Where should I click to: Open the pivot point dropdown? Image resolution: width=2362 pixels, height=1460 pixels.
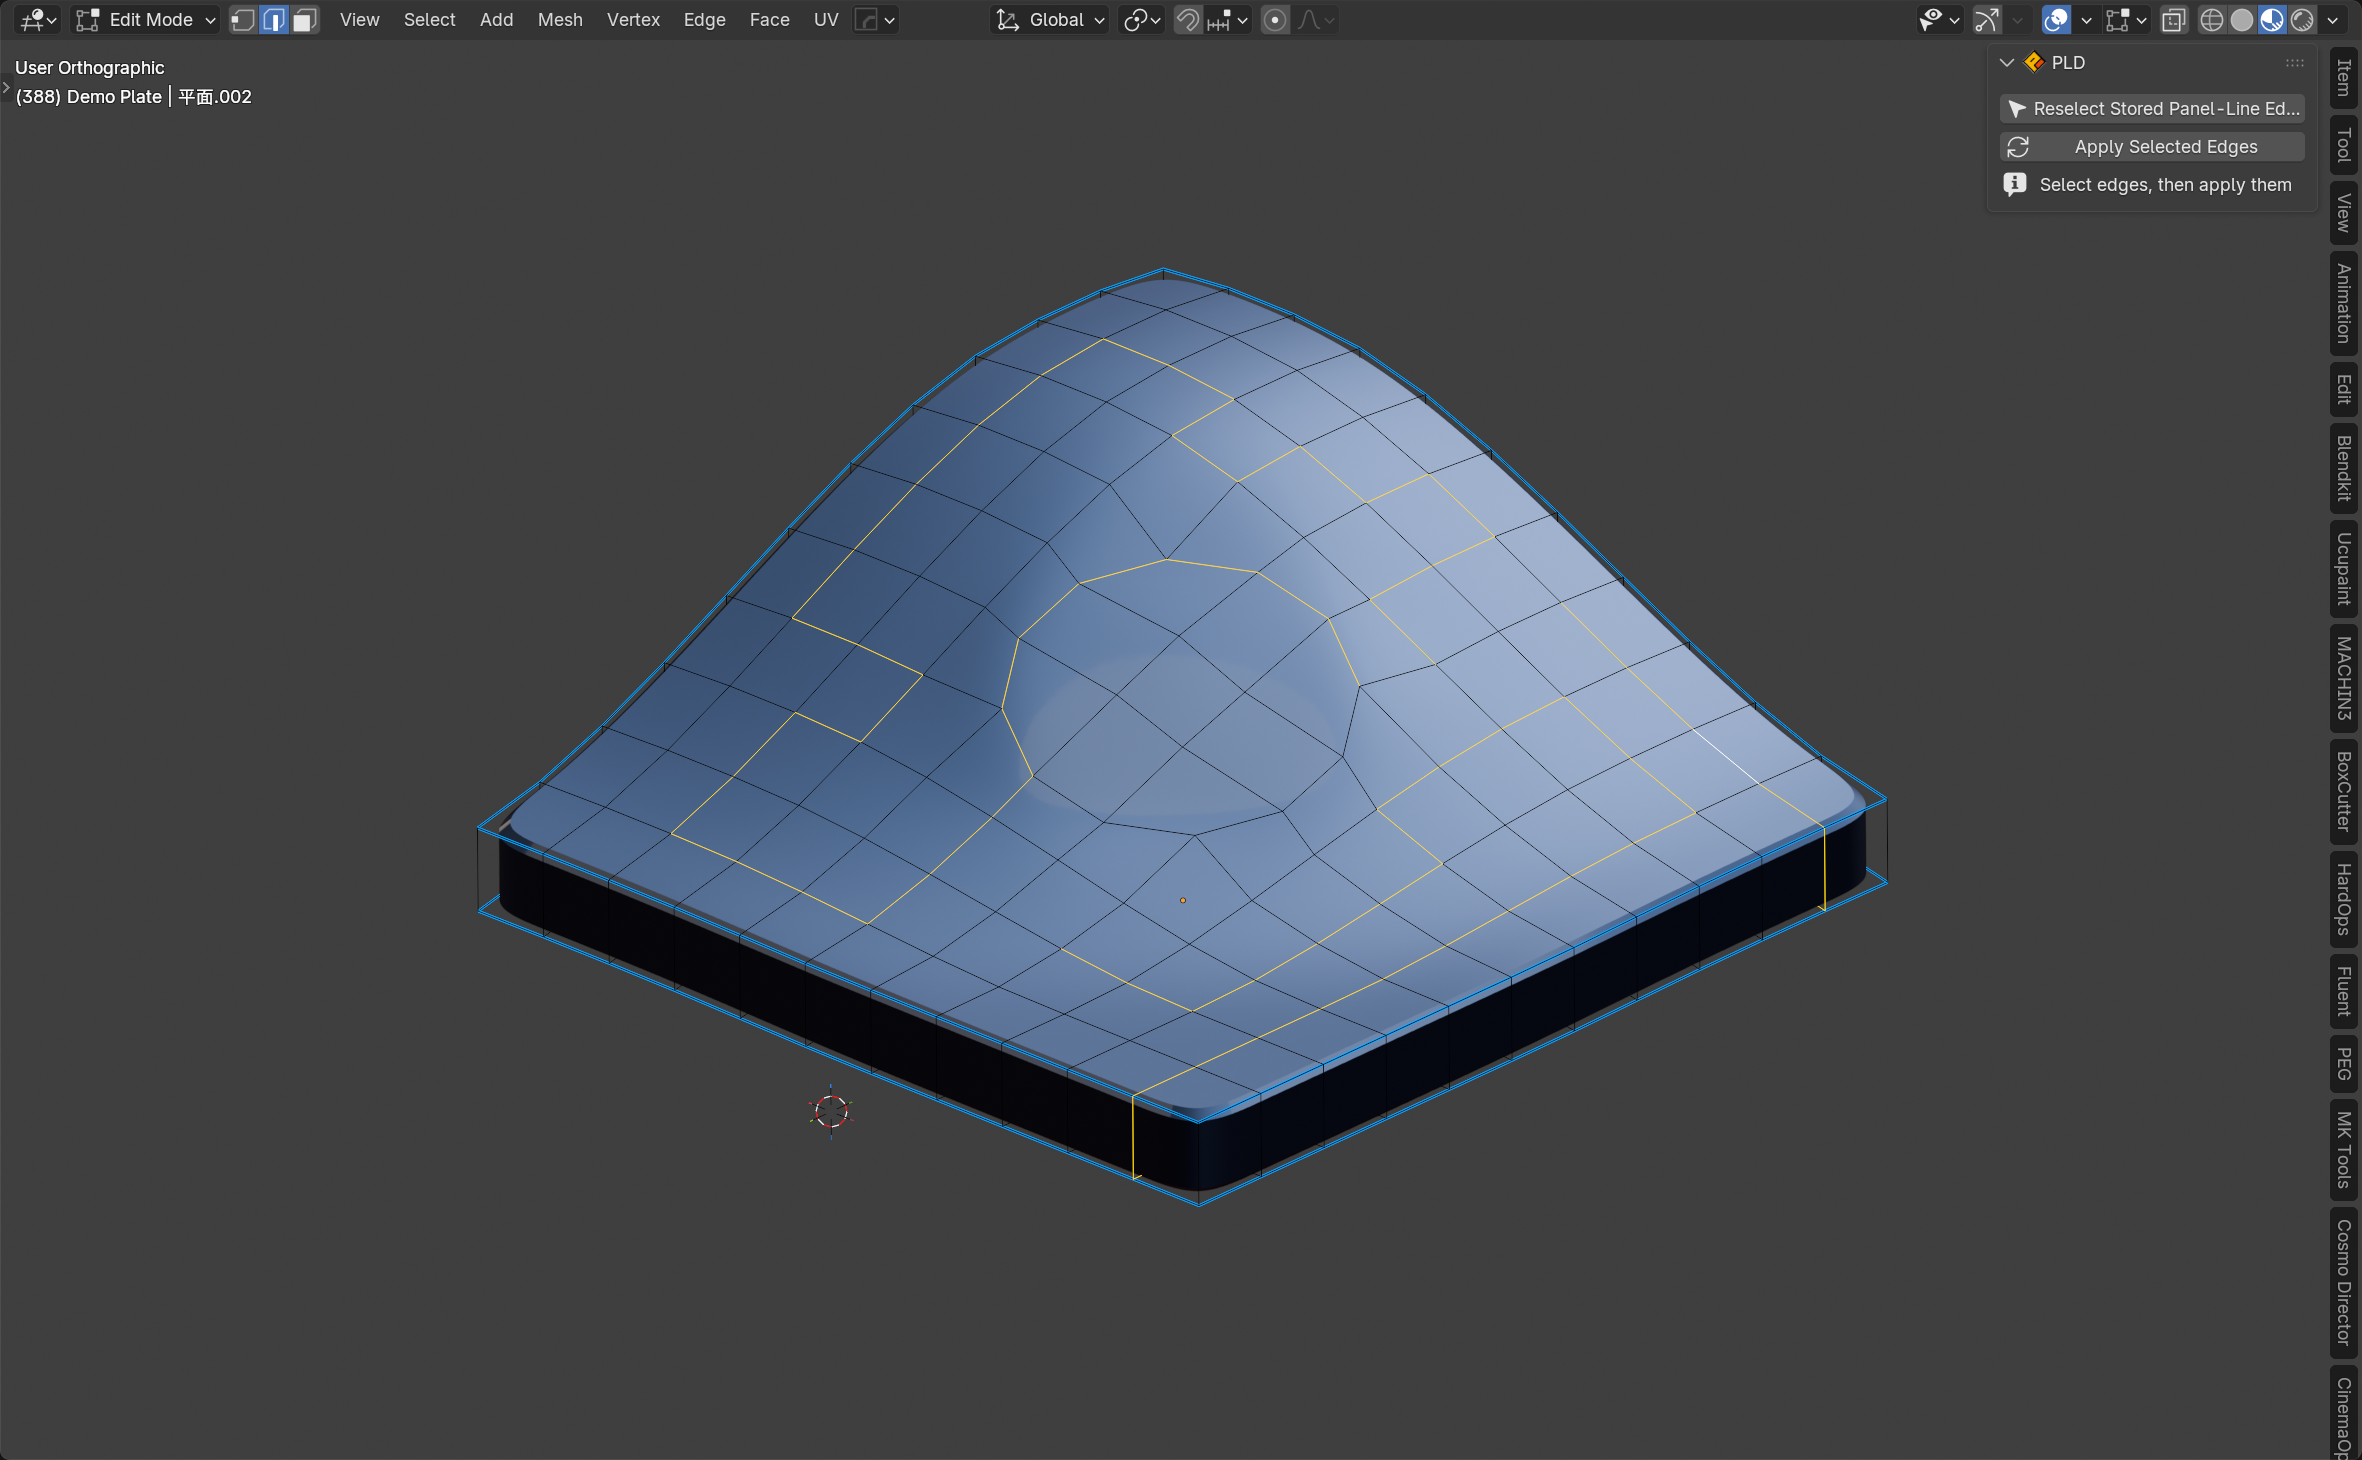(x=1142, y=20)
